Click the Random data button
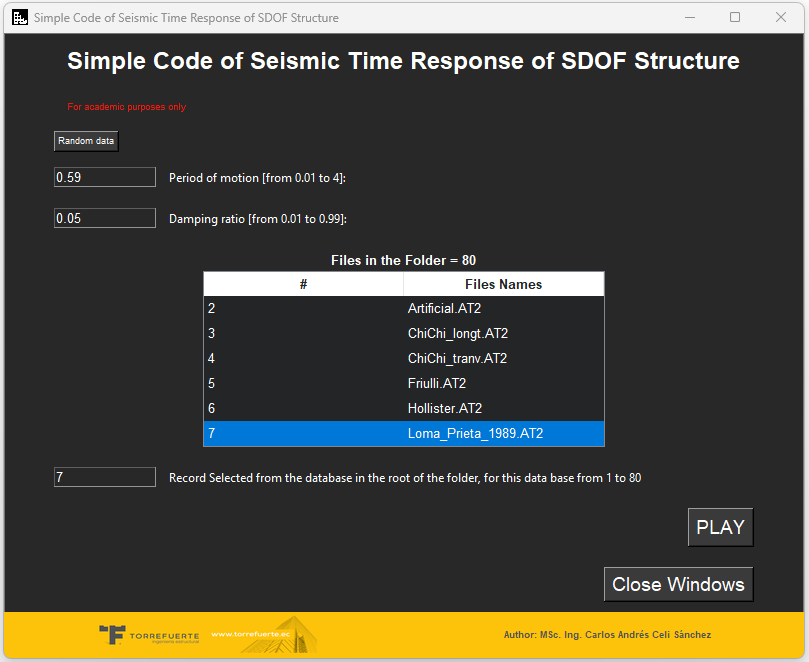 point(85,140)
